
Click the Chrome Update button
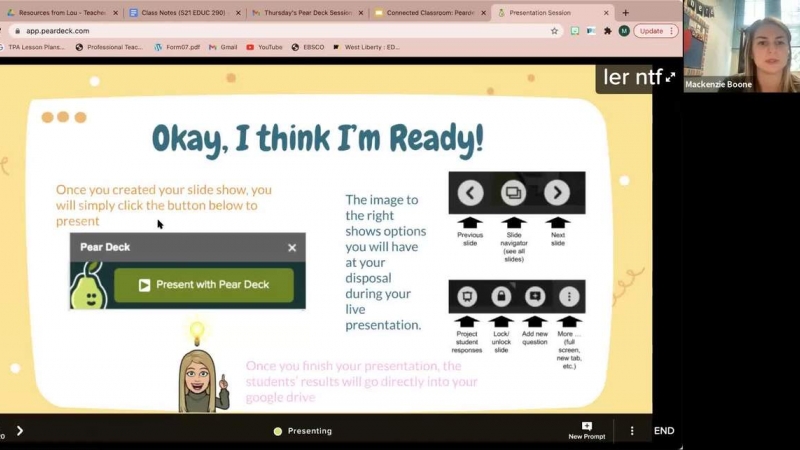pyautogui.click(x=651, y=31)
